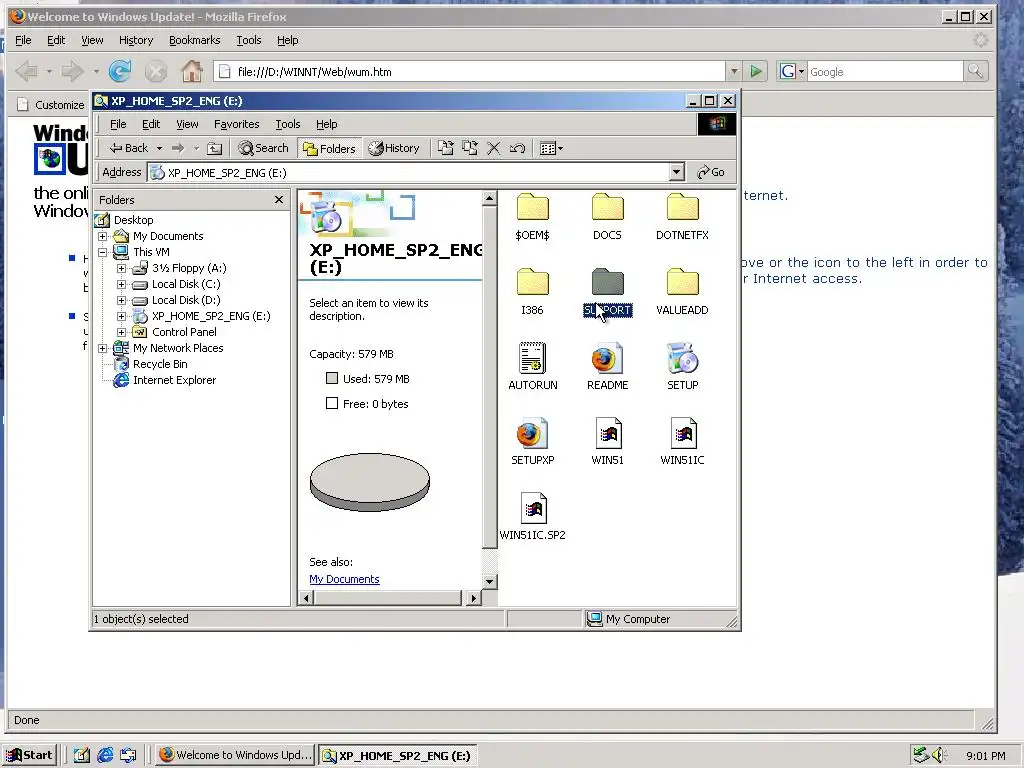This screenshot has width=1024, height=768.
Task: Click Firefox Home button
Action: click(x=191, y=71)
